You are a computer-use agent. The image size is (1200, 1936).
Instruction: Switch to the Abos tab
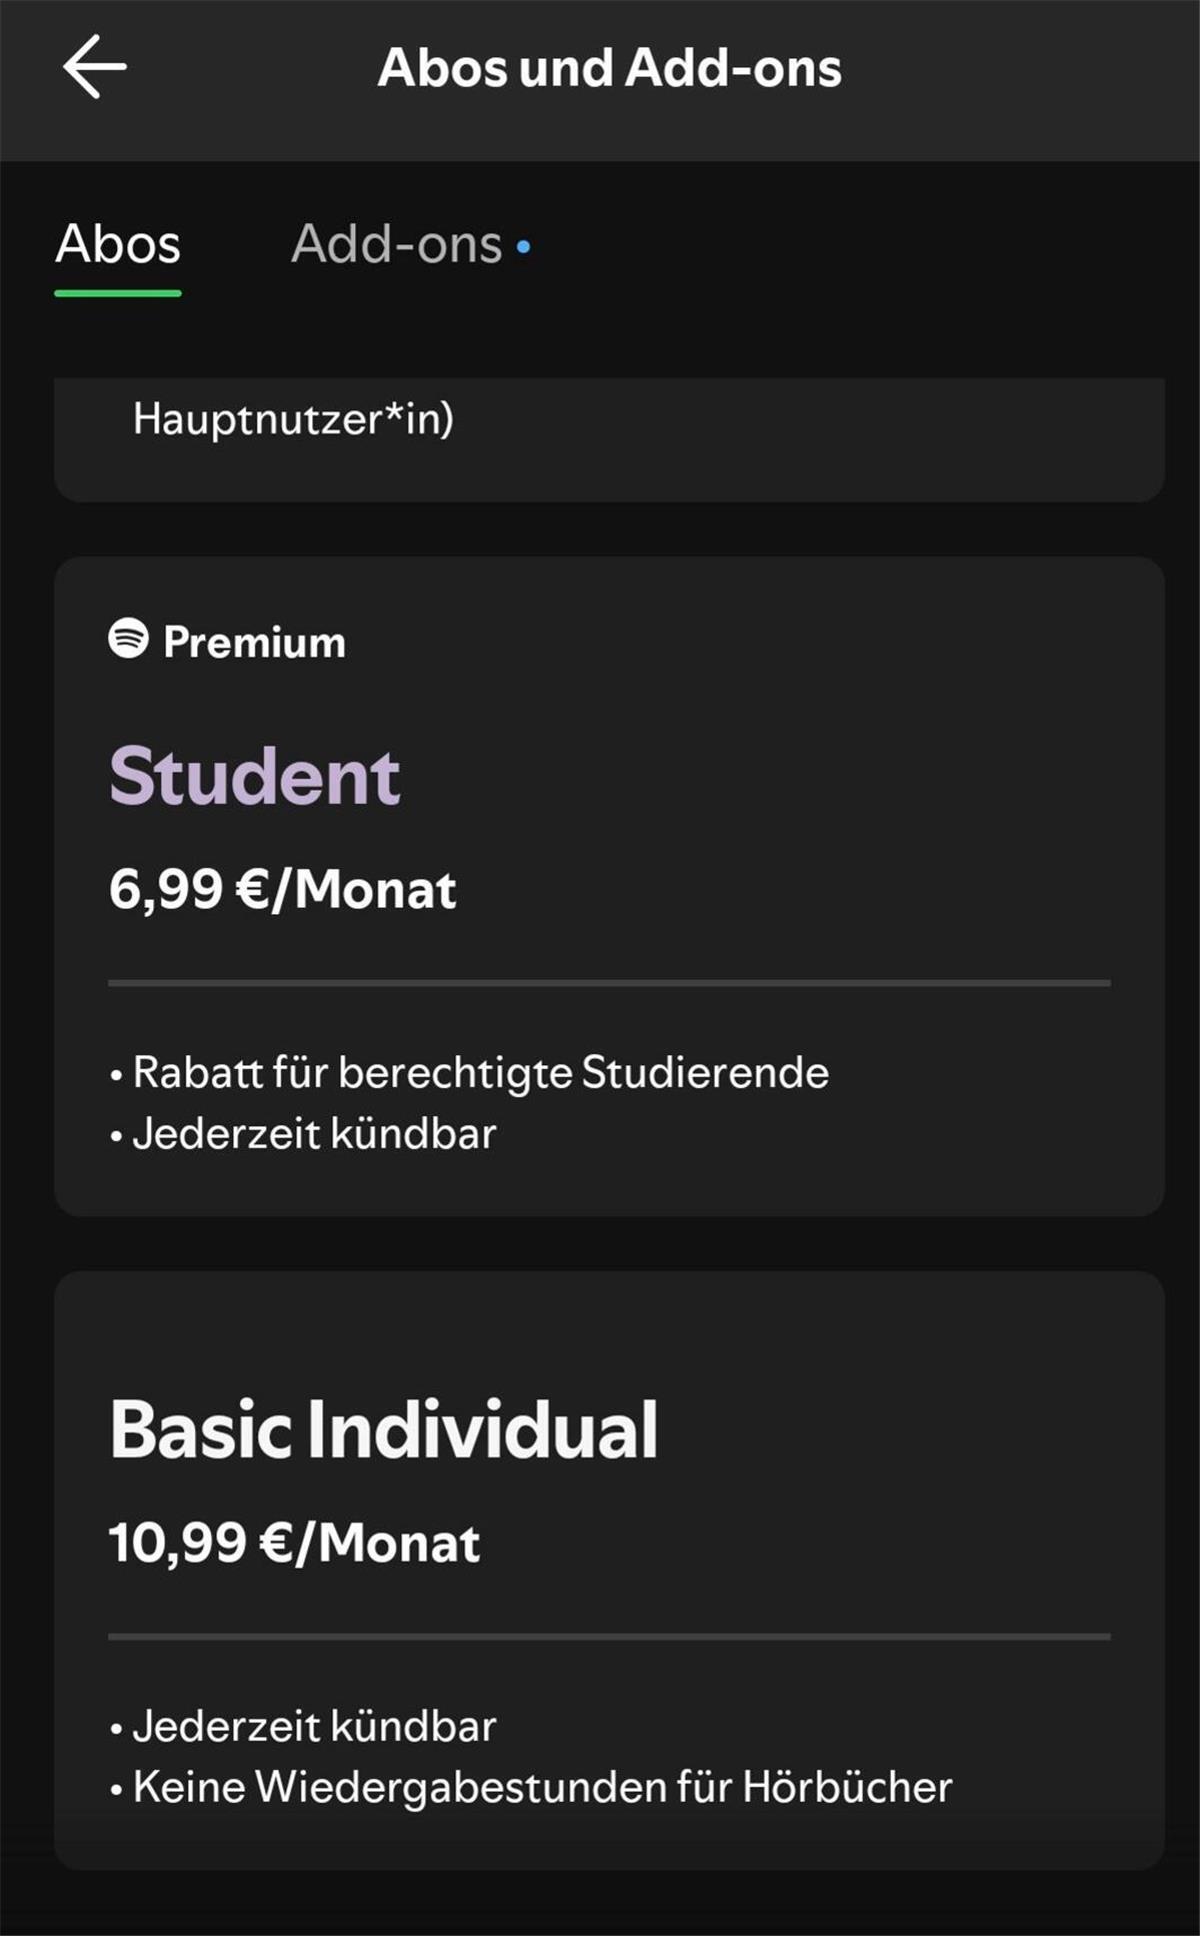coord(118,244)
